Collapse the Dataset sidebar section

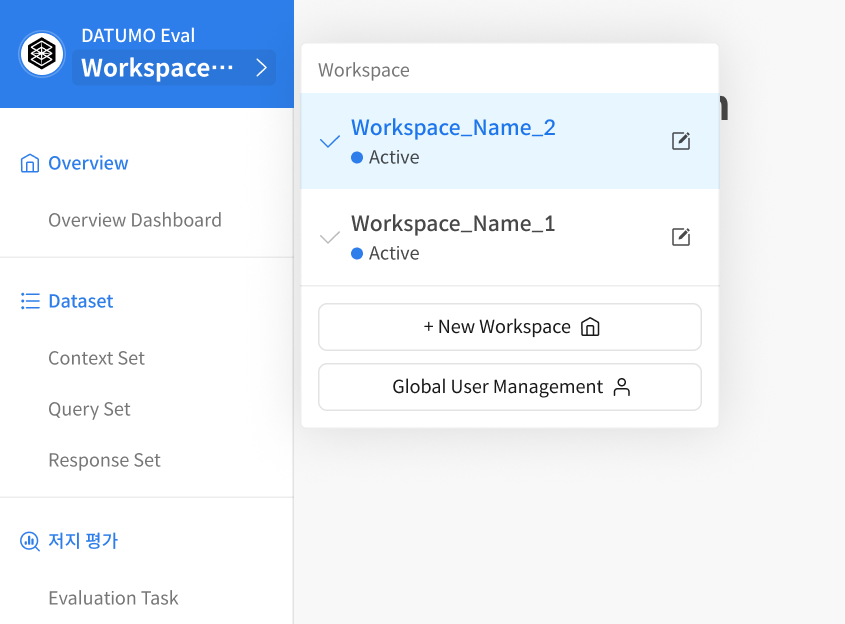coord(80,301)
